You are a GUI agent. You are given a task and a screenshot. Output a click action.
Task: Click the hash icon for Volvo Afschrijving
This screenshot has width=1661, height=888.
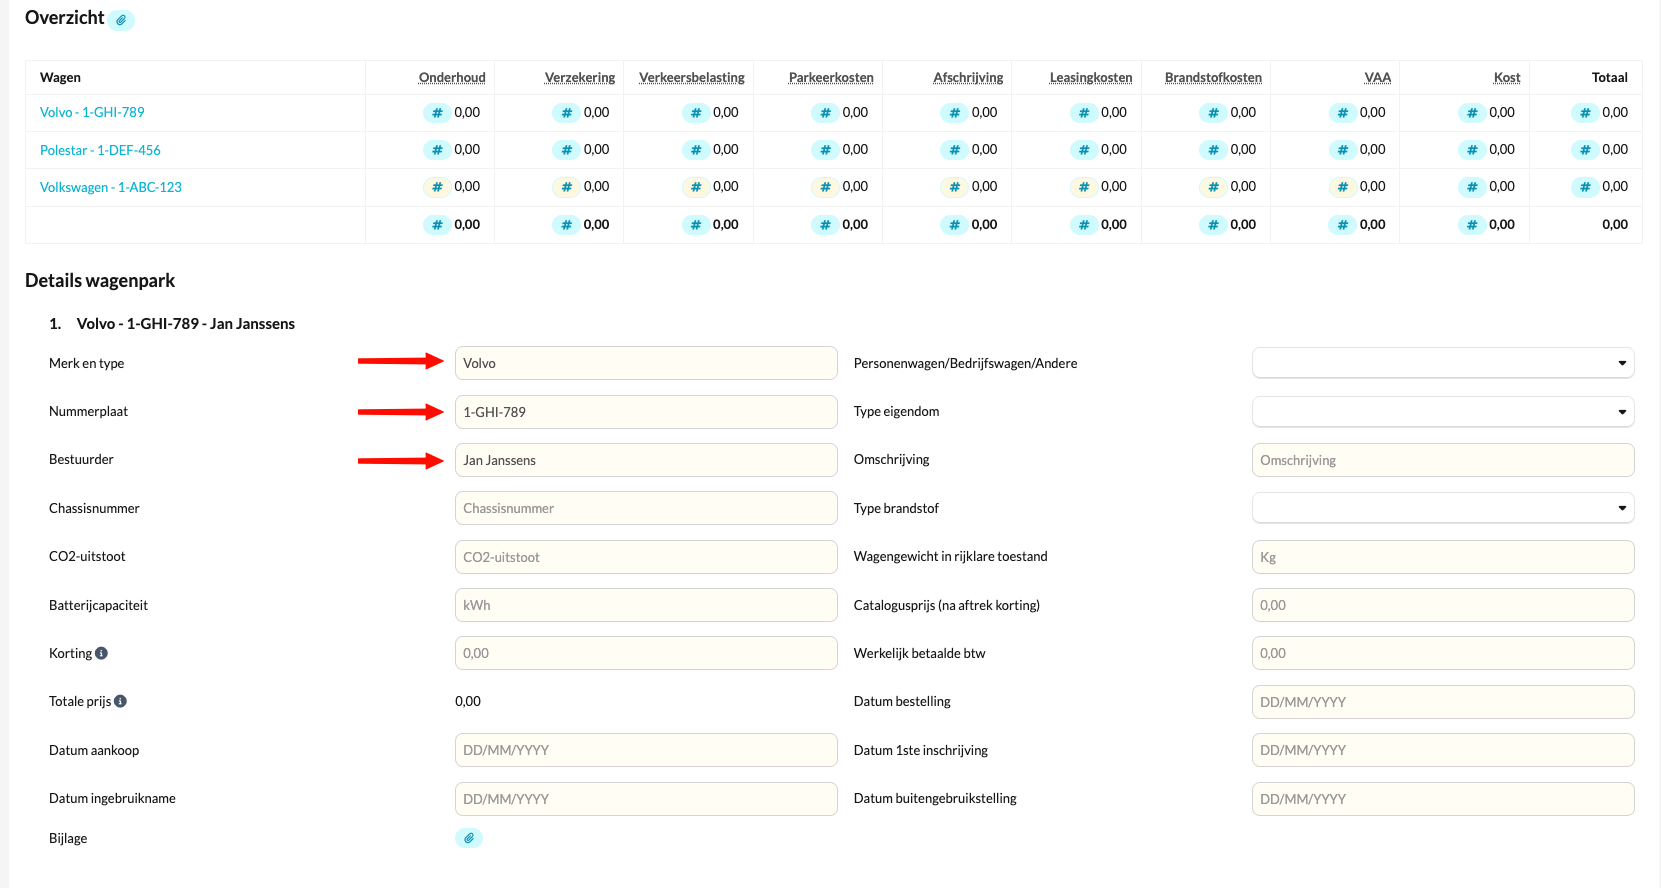click(954, 113)
